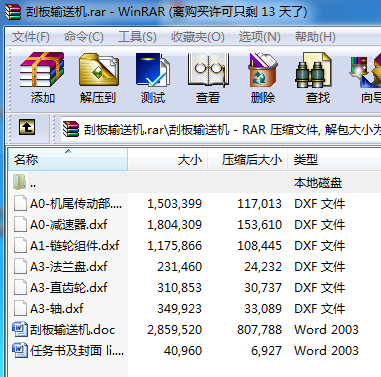This screenshot has width=381, height=377.
Task: Click the WinRAR title bar icon
Action: [x=13, y=12]
